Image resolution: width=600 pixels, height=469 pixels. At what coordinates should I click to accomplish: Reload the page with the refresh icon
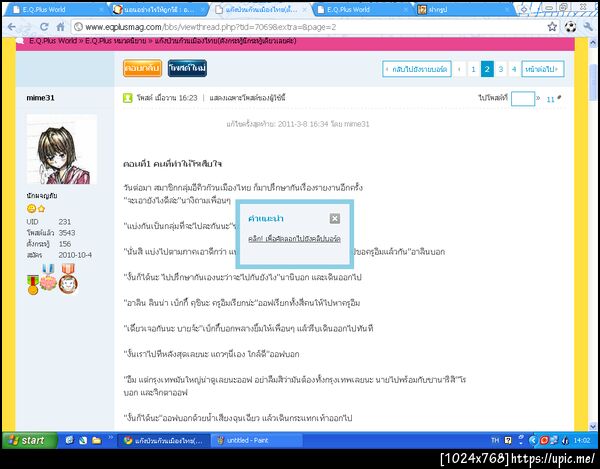[x=44, y=27]
